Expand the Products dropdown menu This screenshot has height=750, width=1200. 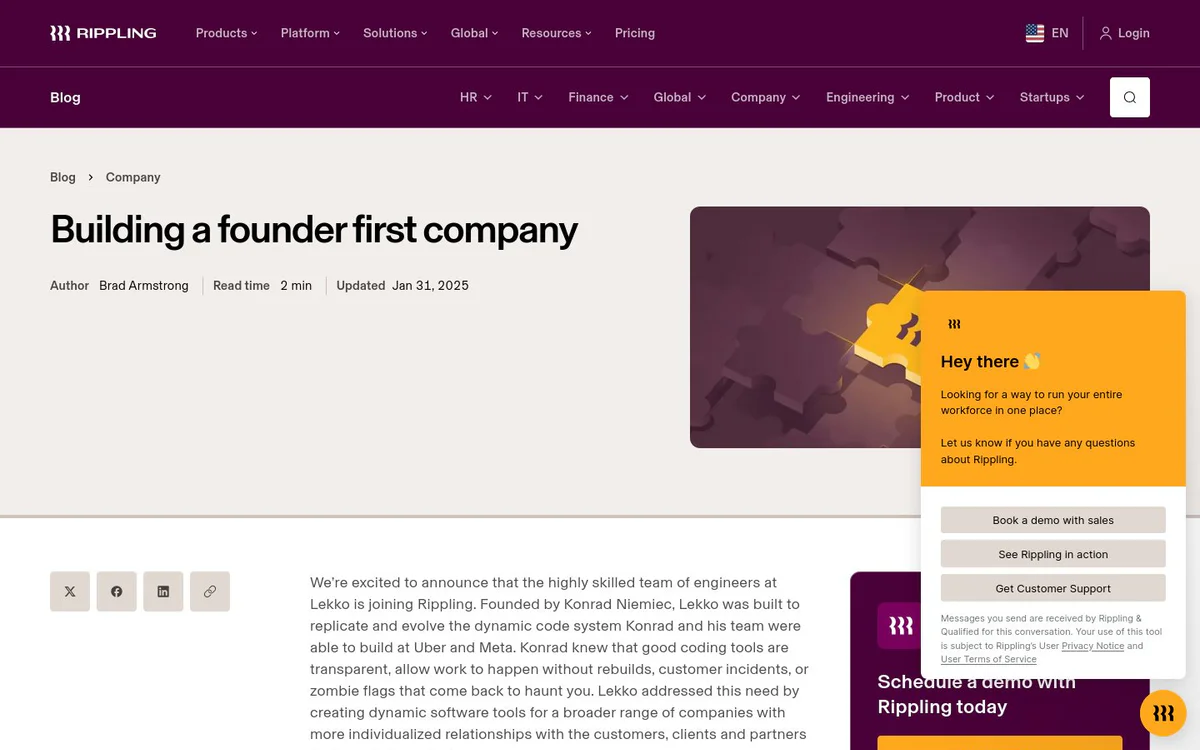[226, 33]
